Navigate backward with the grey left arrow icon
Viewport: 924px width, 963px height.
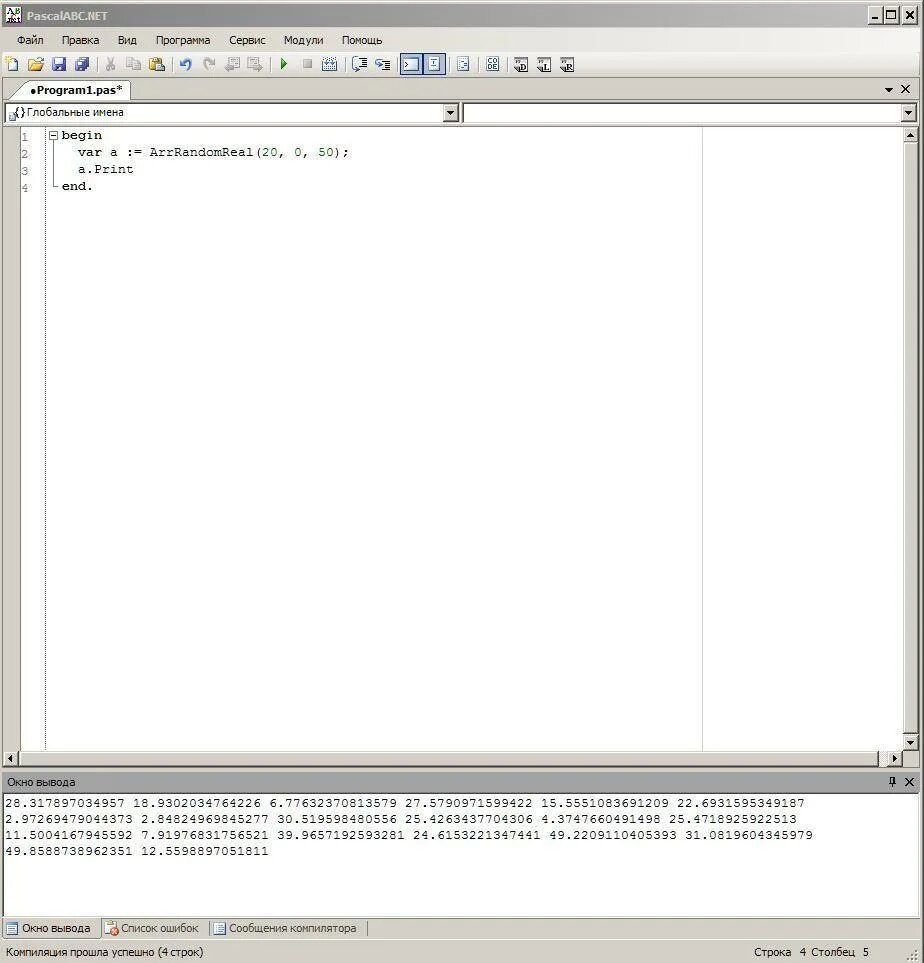click(x=232, y=64)
